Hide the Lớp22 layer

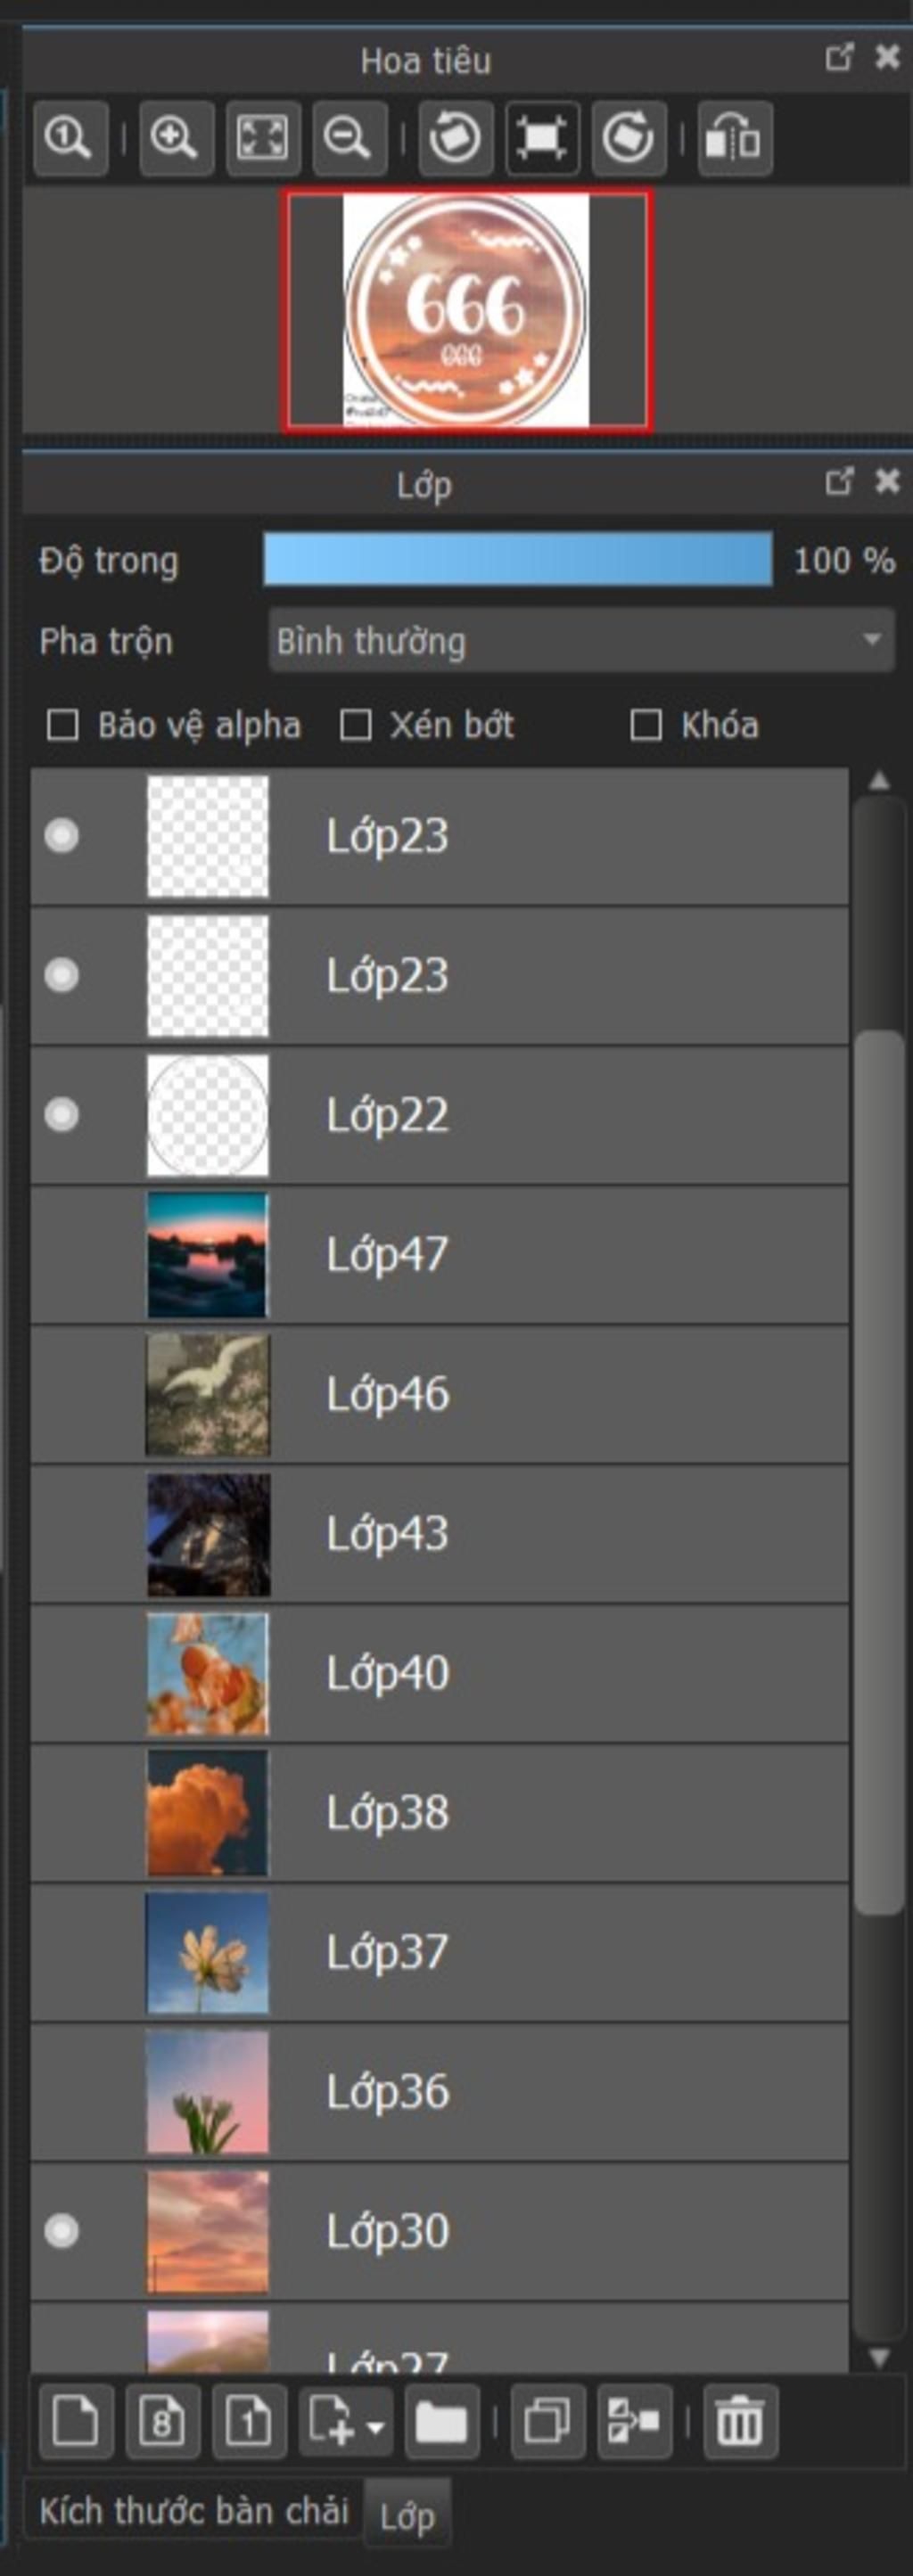tap(62, 1114)
